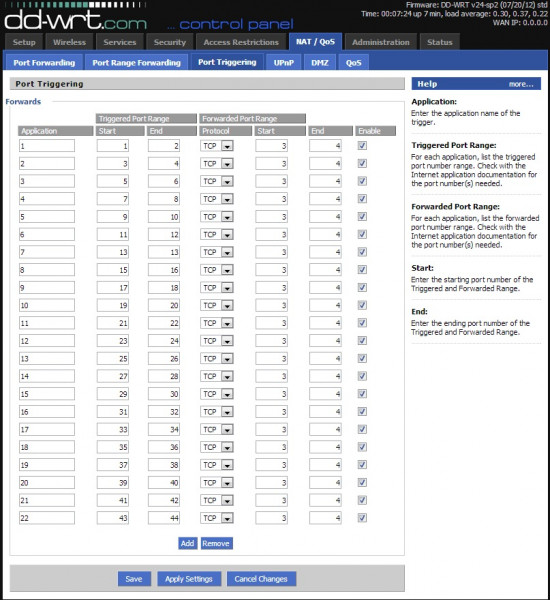Click the Save button
The width and height of the screenshot is (550, 600).
[134, 579]
